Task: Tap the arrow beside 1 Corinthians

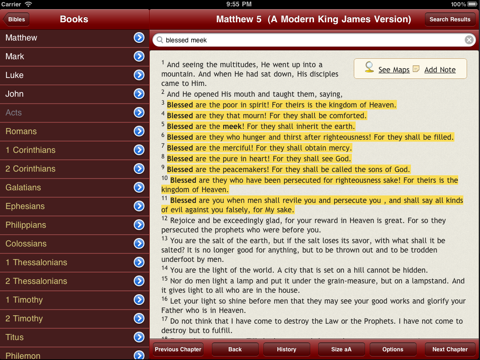Action: 139,150
